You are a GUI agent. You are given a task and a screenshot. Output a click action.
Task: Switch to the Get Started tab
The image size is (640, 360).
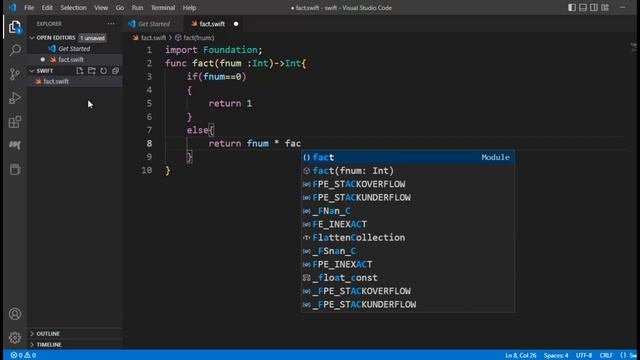point(153,24)
